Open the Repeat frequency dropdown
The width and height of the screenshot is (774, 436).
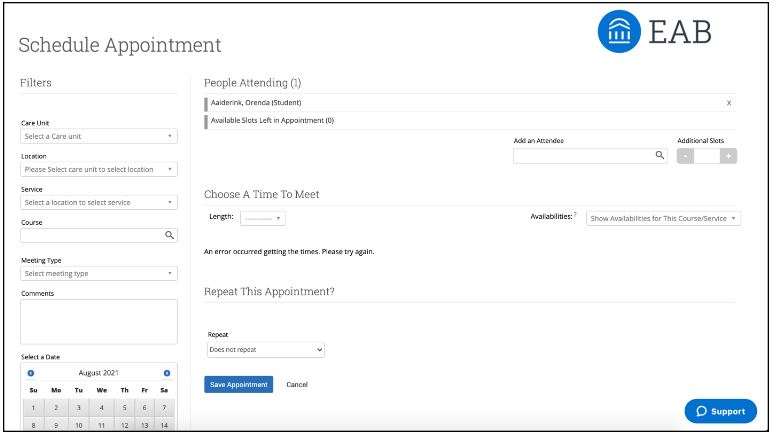(265, 350)
